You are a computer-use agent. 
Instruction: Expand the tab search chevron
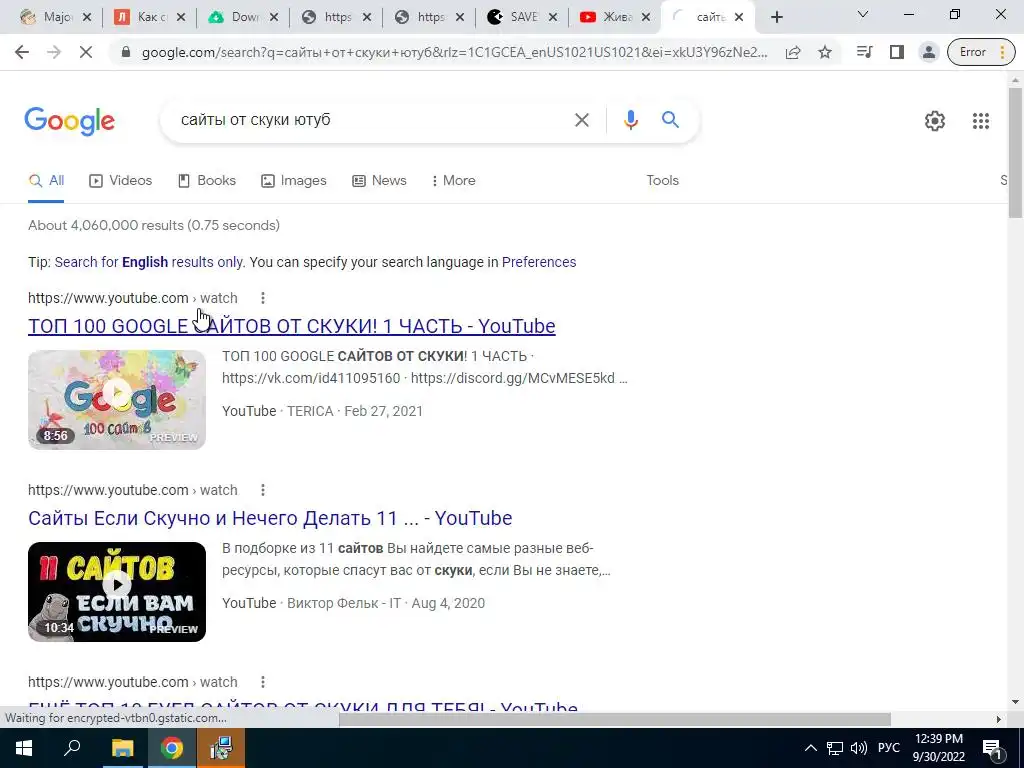[863, 14]
